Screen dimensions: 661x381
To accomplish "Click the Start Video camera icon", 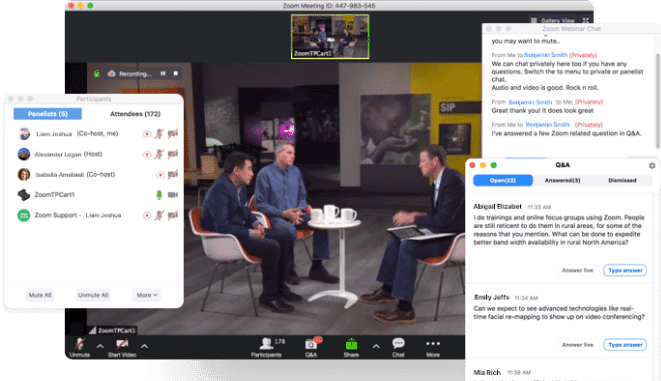I will [x=122, y=344].
